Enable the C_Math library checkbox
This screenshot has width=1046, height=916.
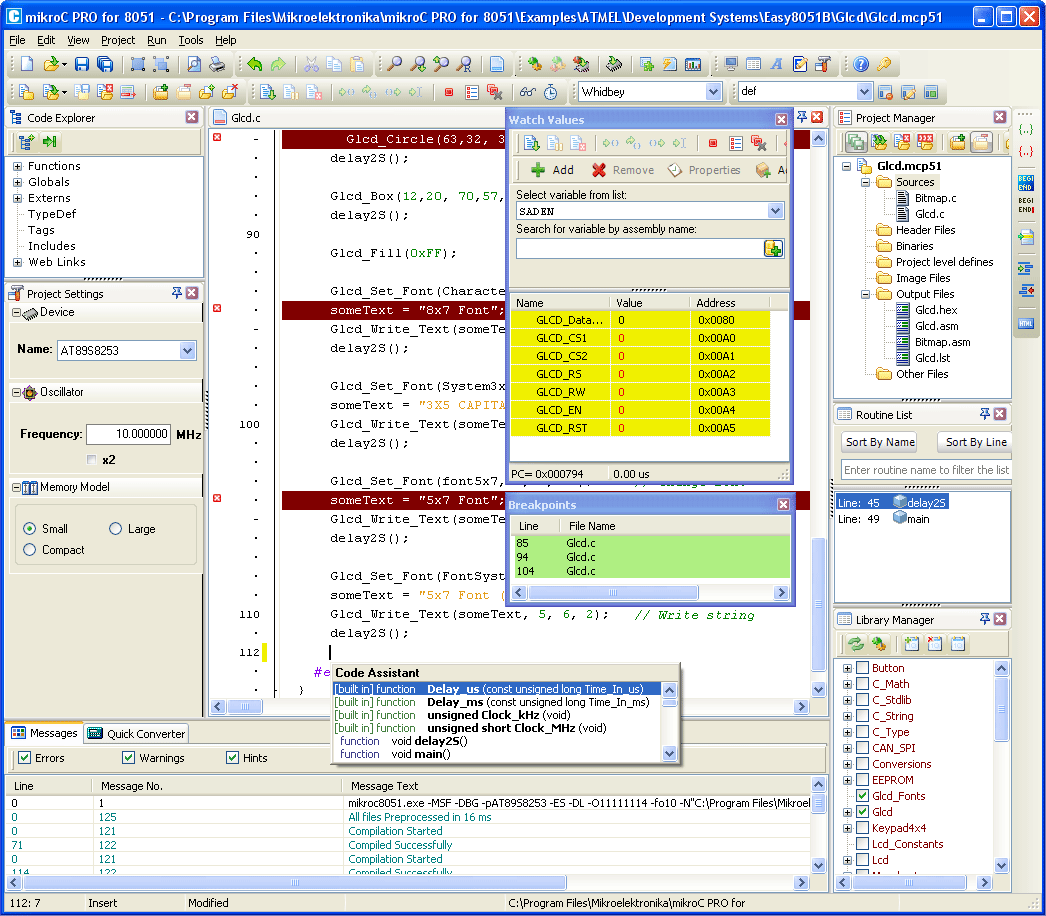[x=863, y=684]
